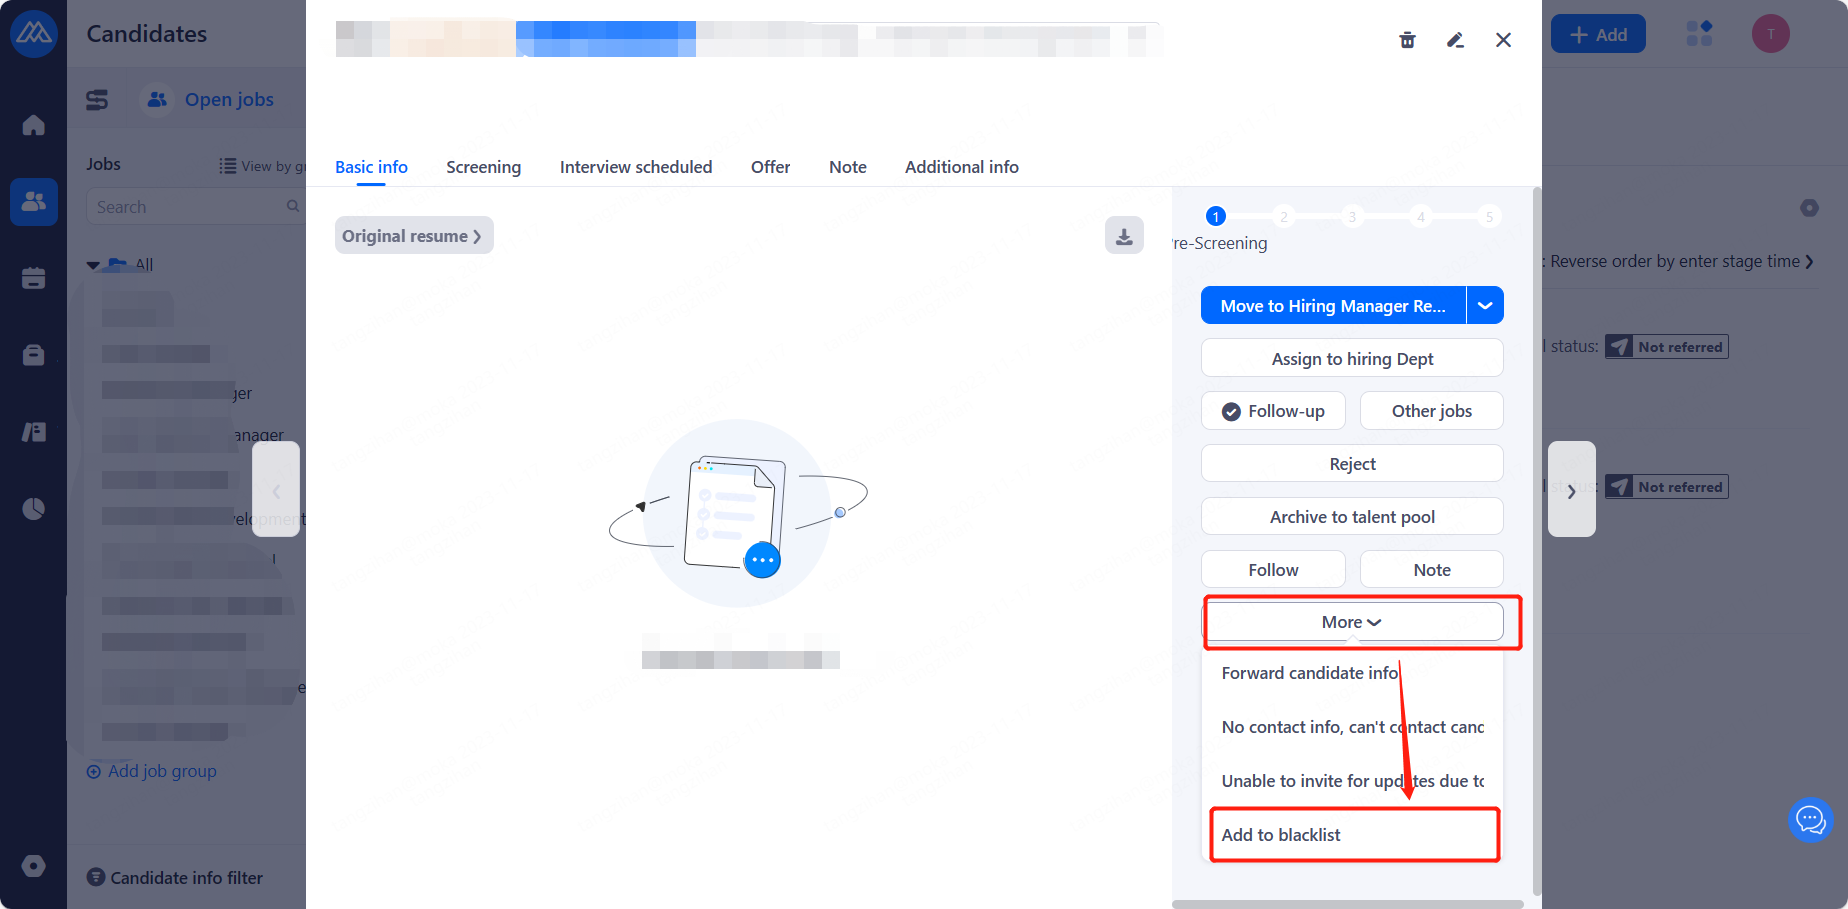The height and width of the screenshot is (909, 1848).
Task: Toggle the Follow-up check button
Action: 1273,411
